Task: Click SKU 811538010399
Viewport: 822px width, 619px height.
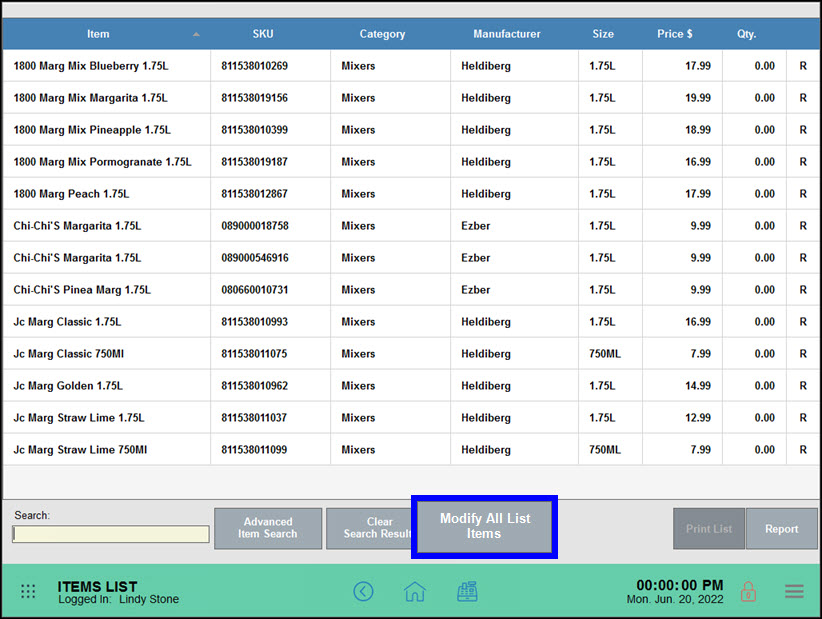Action: click(x=254, y=130)
